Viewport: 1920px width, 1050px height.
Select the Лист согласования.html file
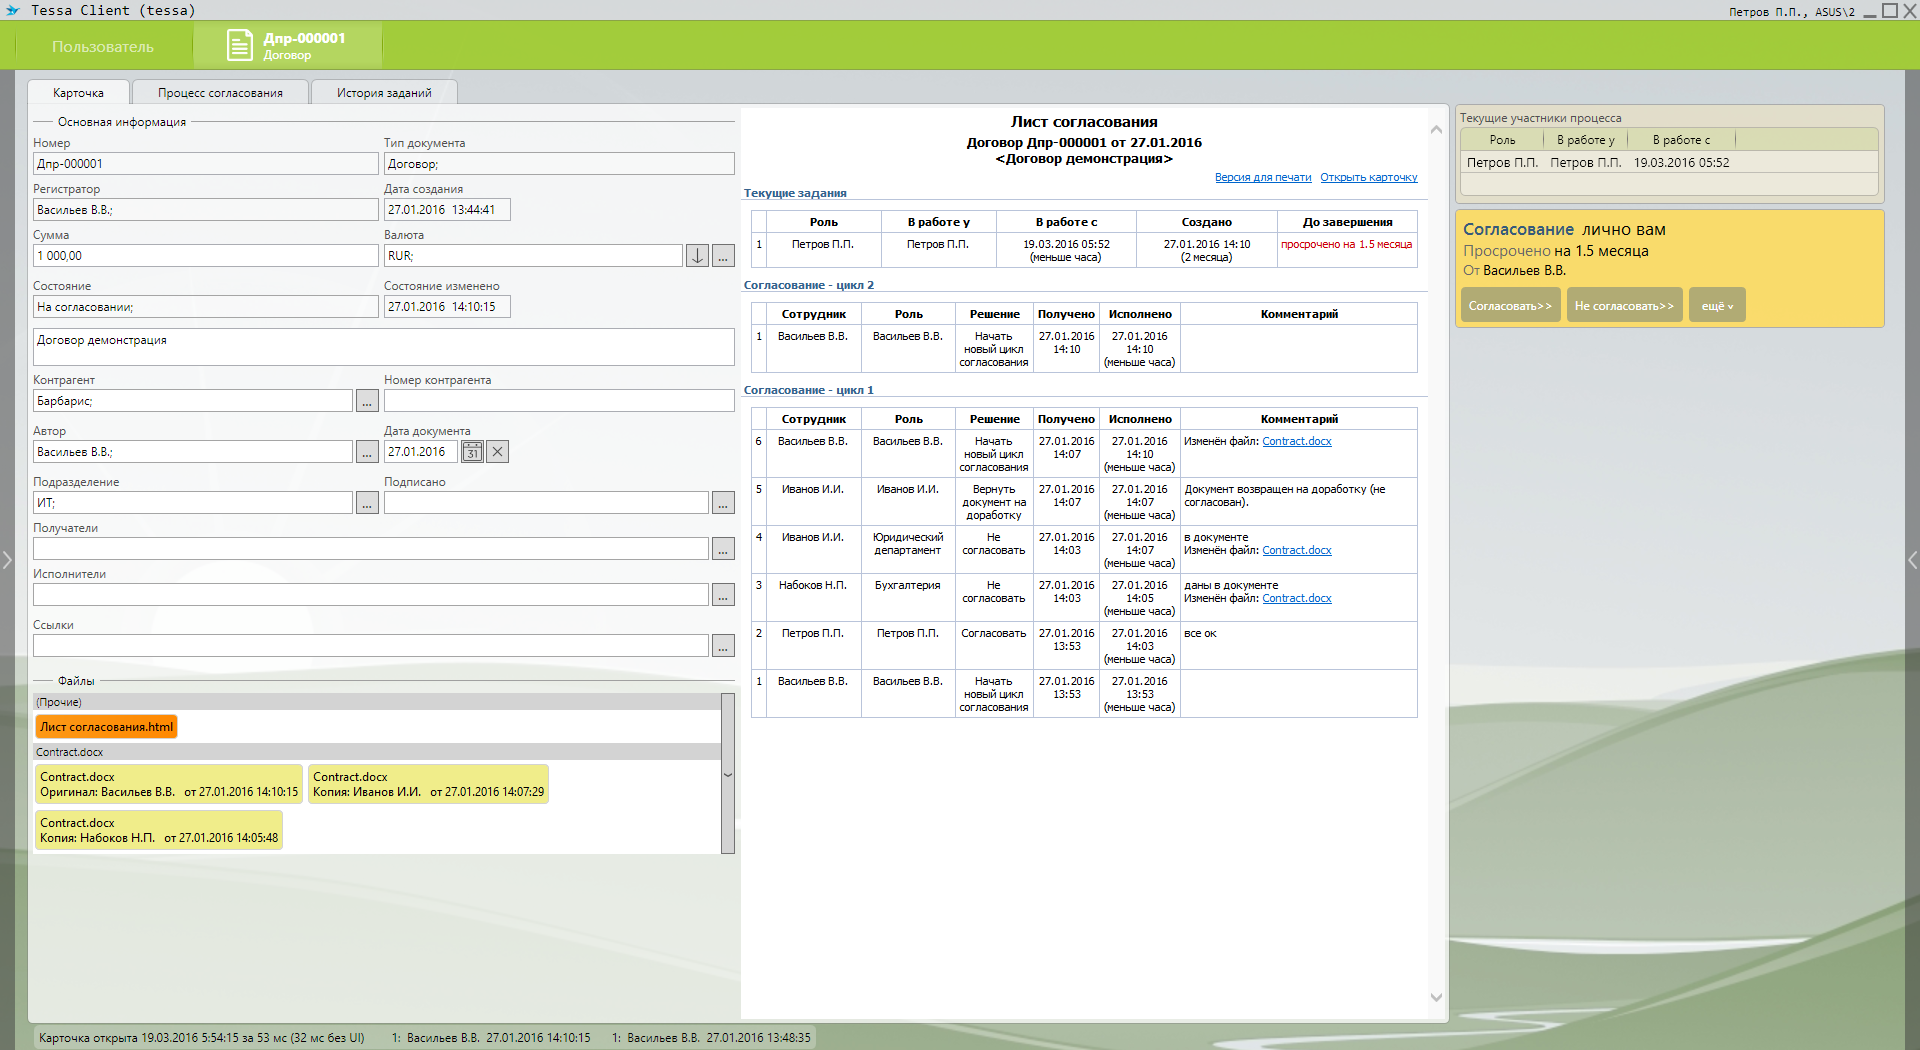[107, 727]
